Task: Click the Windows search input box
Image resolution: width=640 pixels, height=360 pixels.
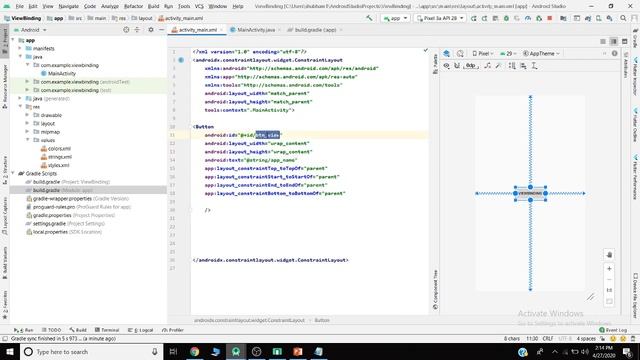Action: (91, 351)
